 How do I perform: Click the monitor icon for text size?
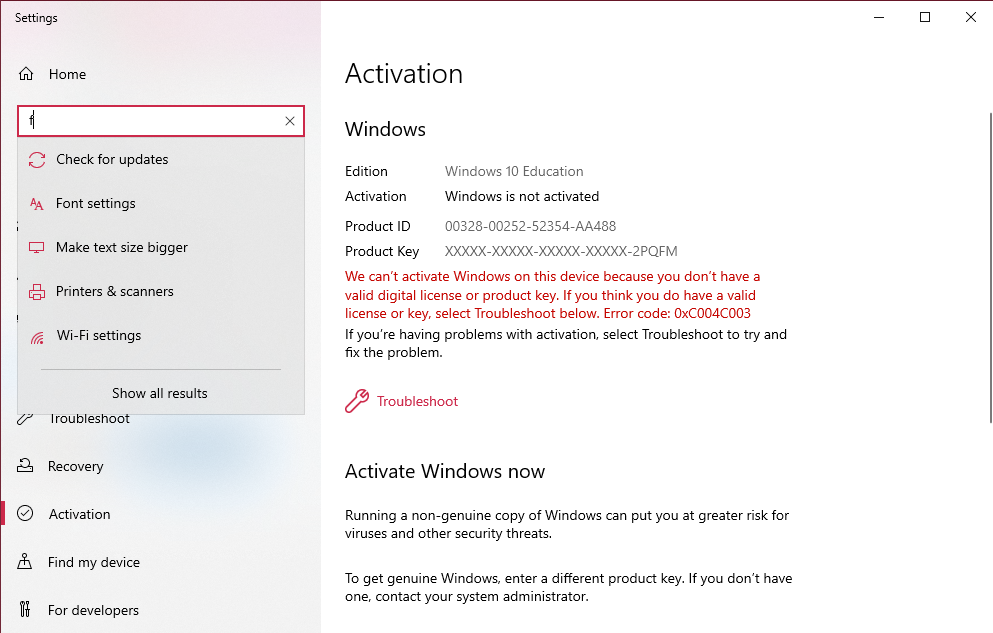[x=37, y=248]
